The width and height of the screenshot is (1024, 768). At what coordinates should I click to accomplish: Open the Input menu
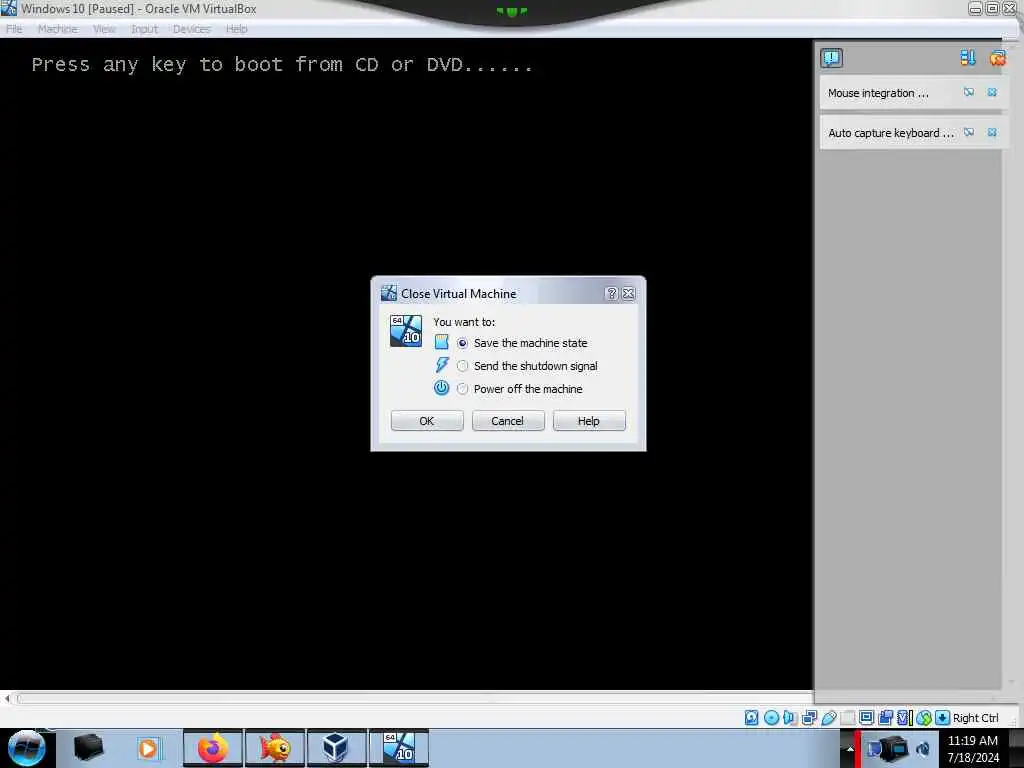144,29
